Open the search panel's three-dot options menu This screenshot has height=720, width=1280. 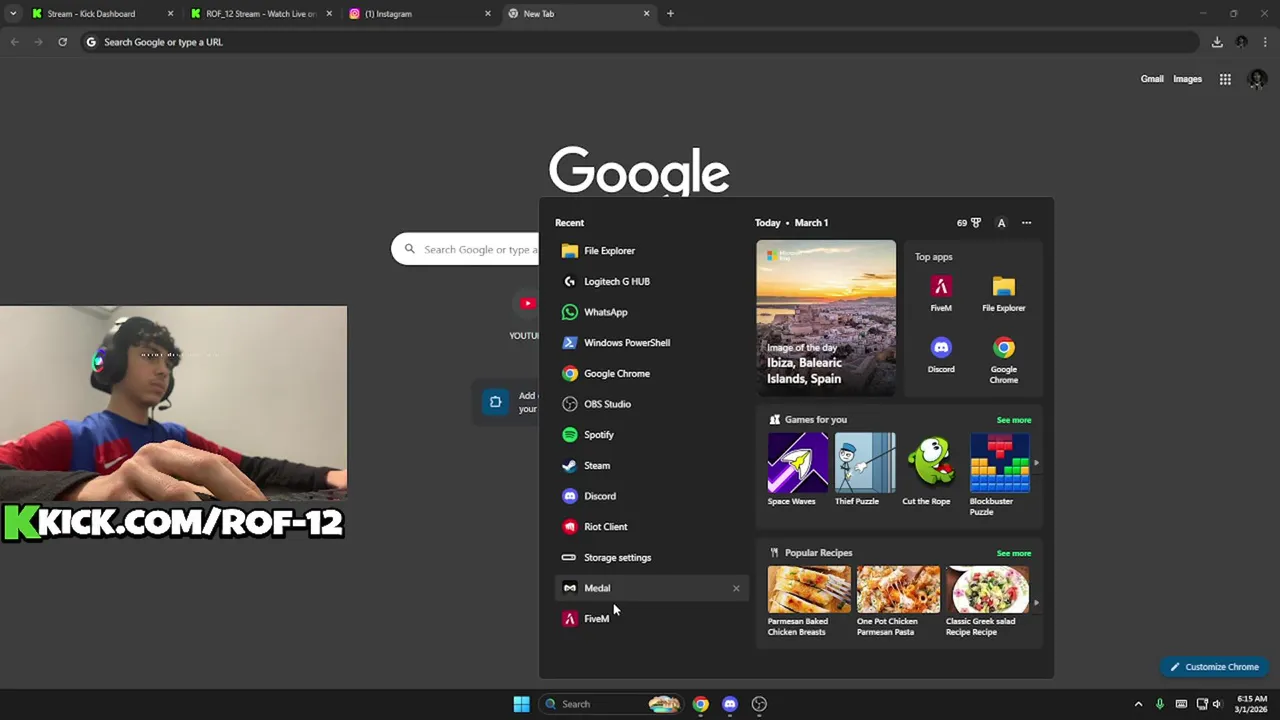click(1026, 223)
